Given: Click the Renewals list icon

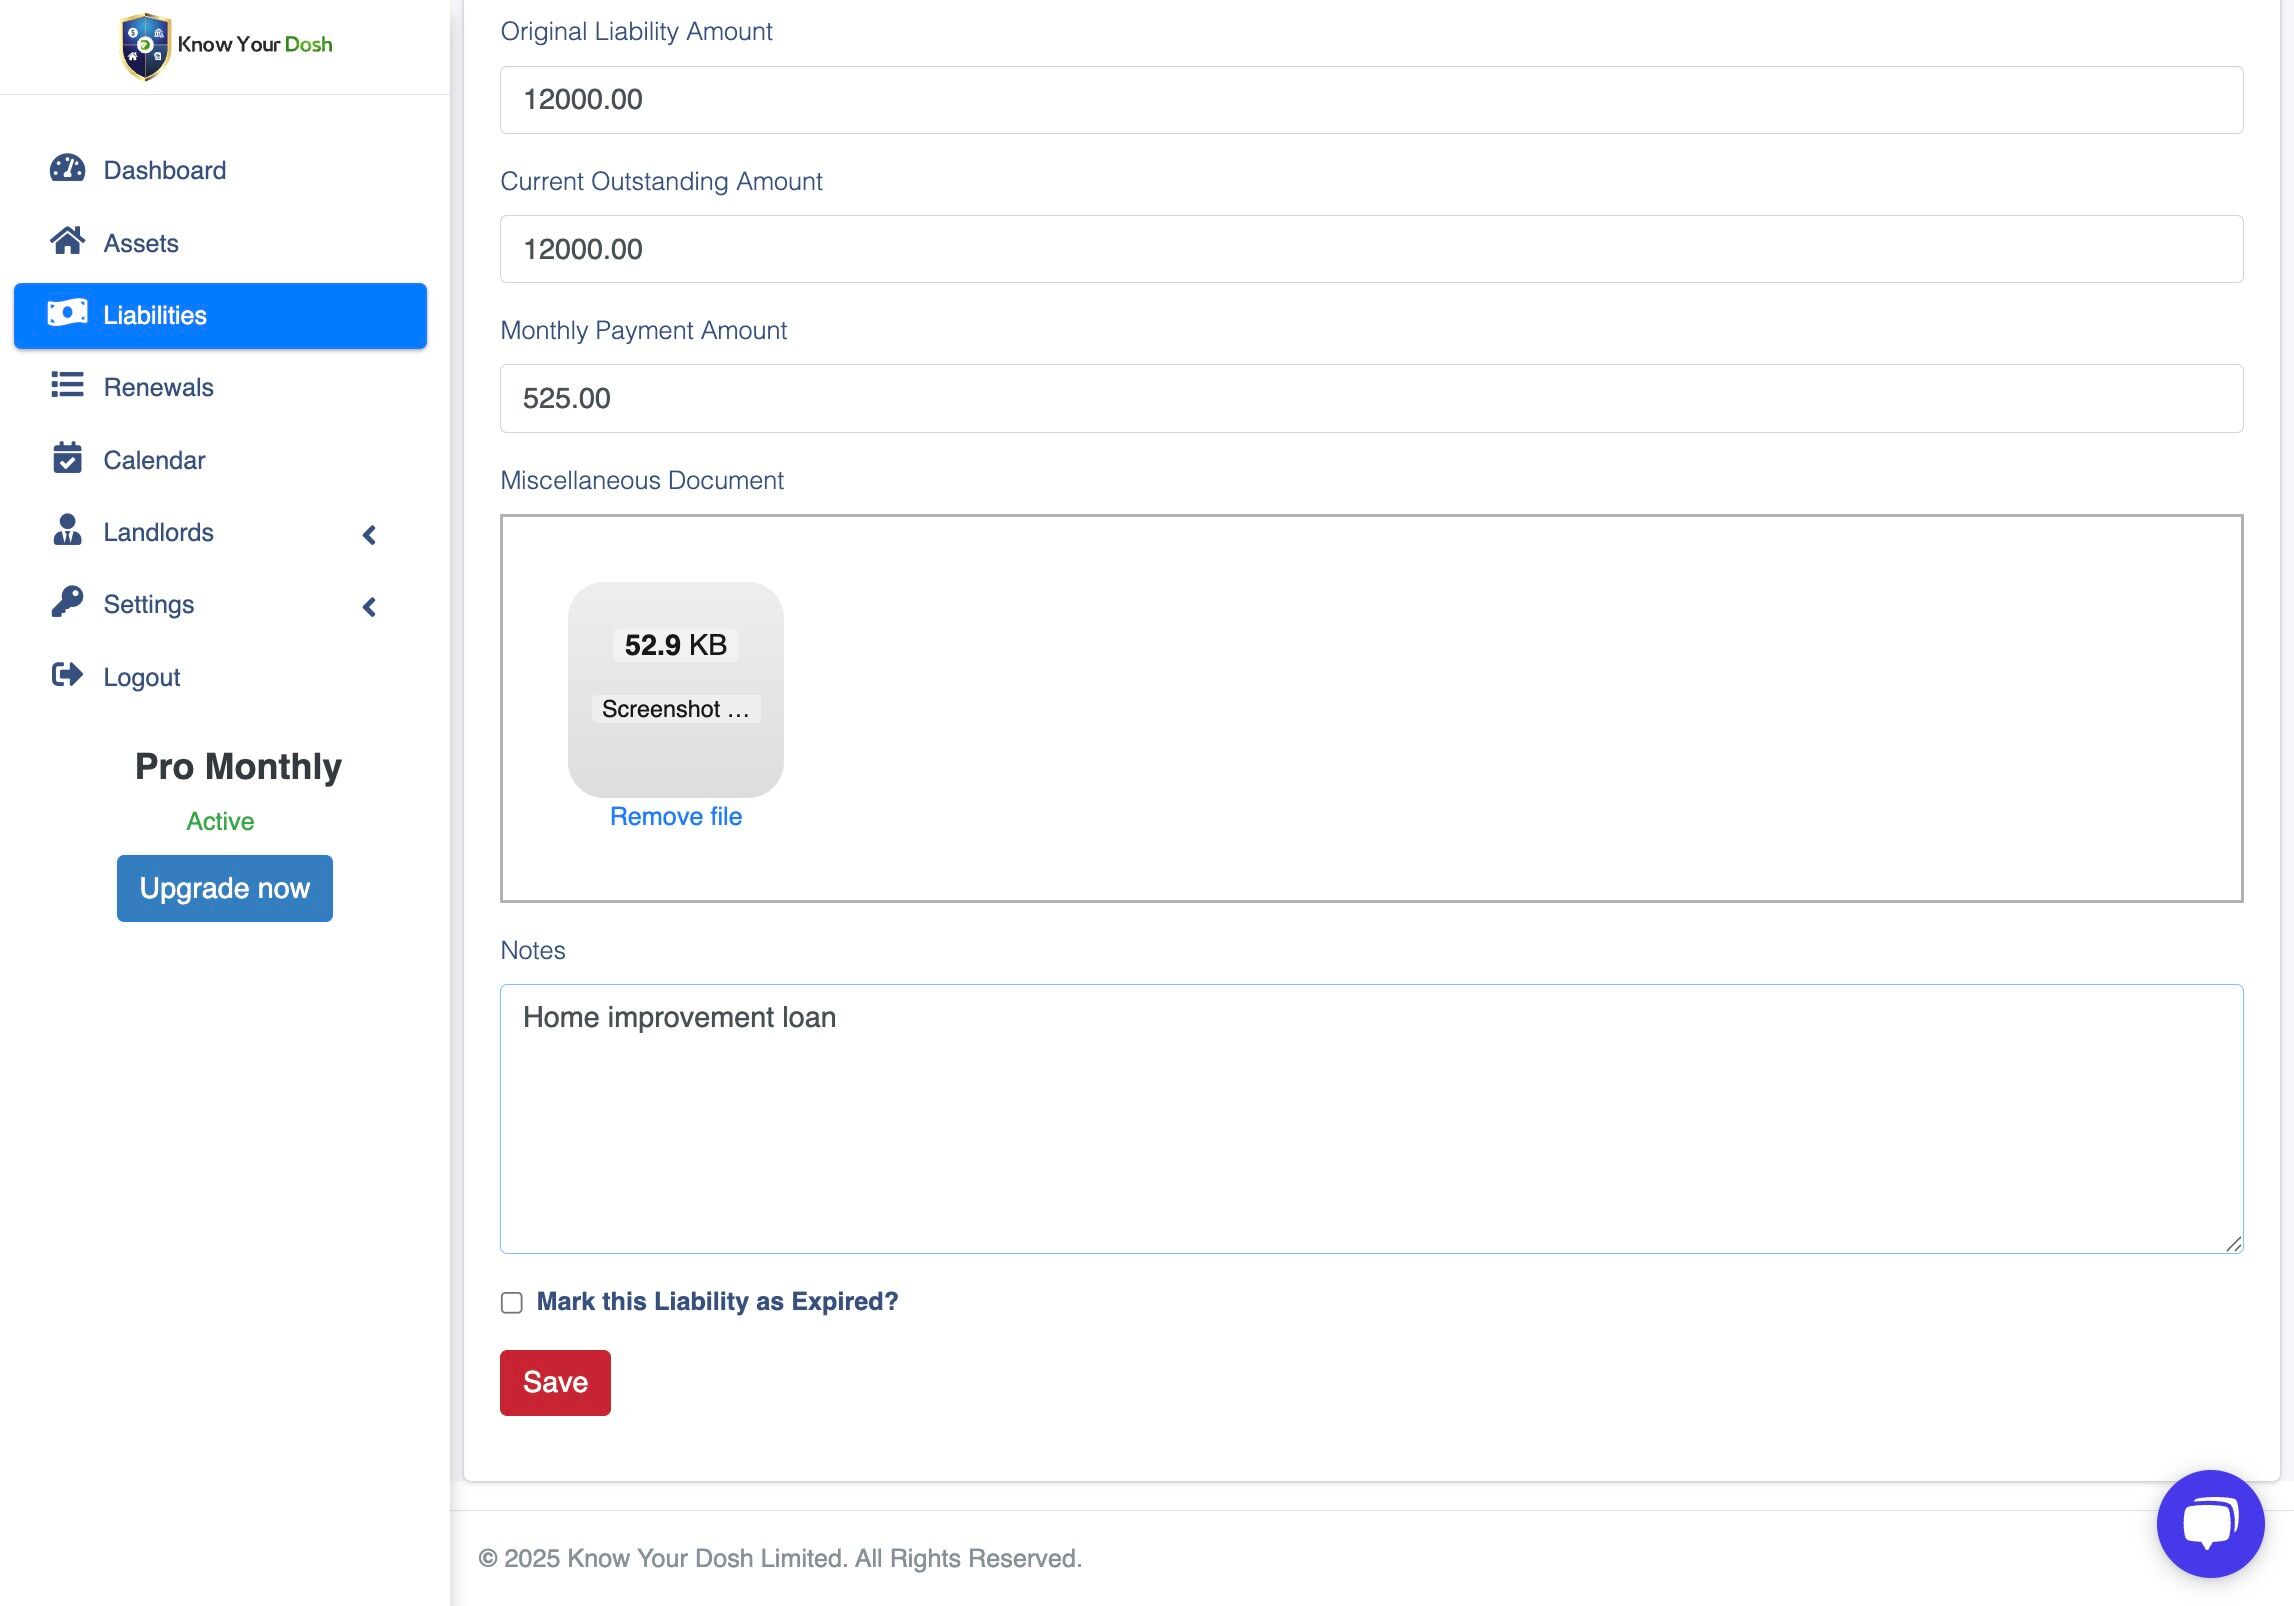Looking at the screenshot, I should click(67, 386).
